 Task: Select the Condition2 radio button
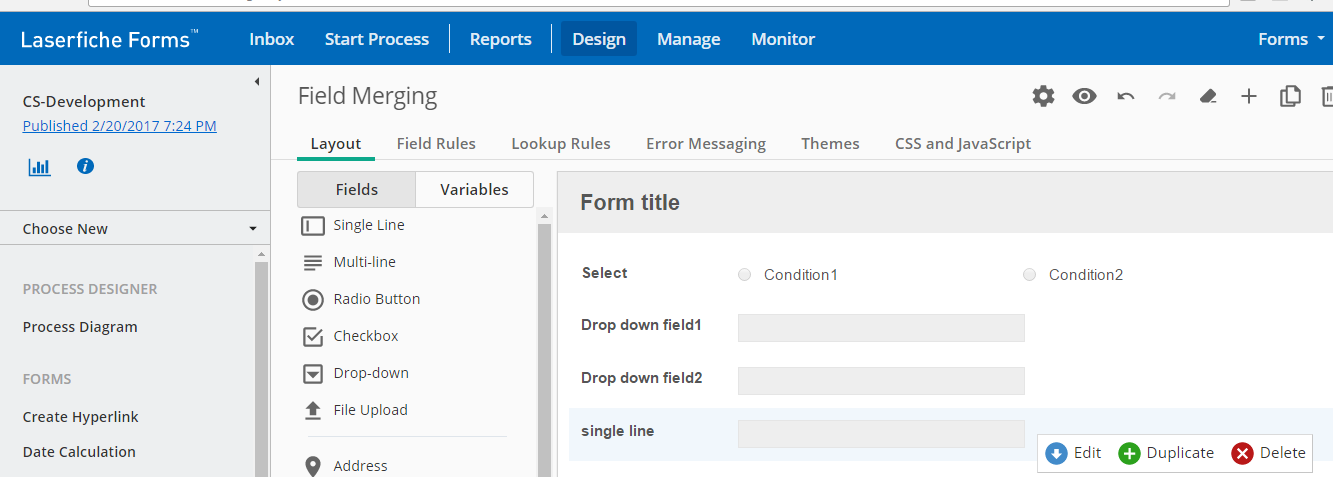coord(1029,275)
